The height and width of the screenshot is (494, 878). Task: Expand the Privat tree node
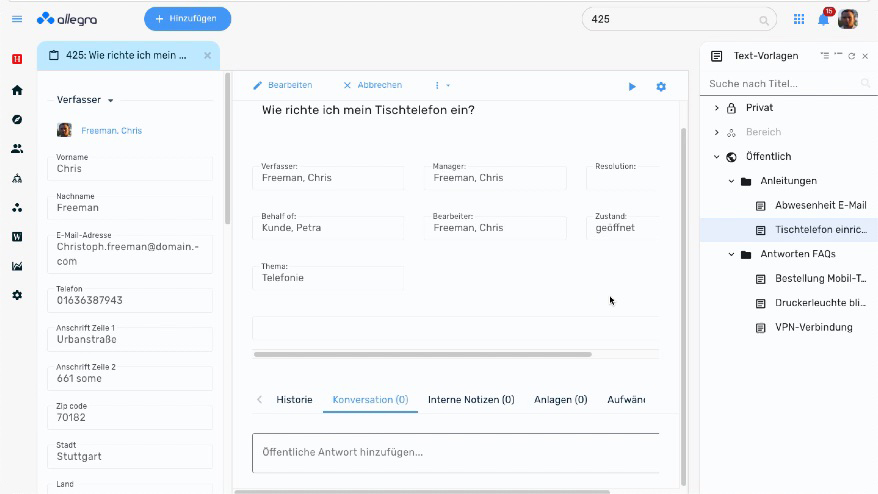point(716,108)
